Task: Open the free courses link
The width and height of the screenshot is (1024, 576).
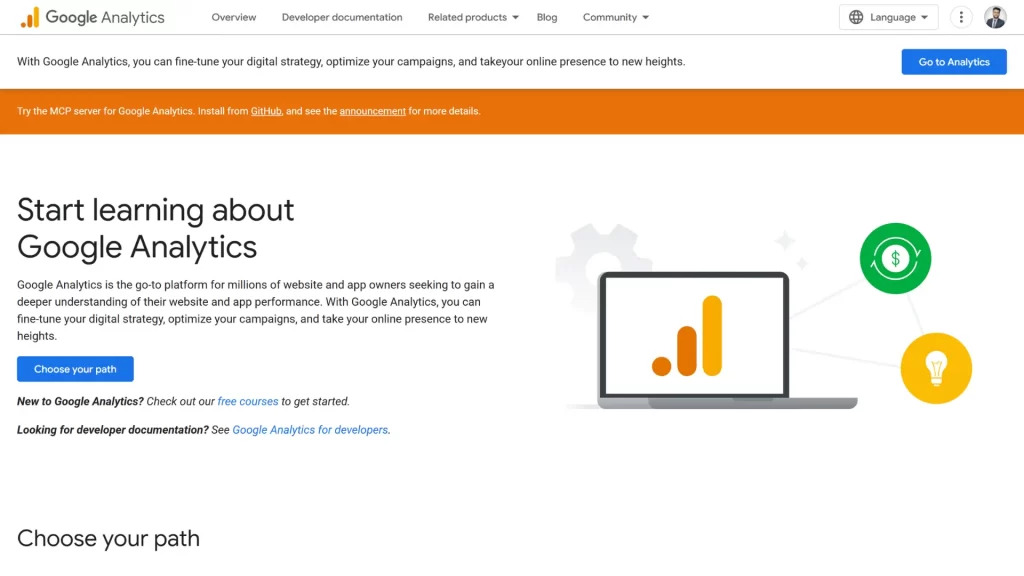Action: 248,401
